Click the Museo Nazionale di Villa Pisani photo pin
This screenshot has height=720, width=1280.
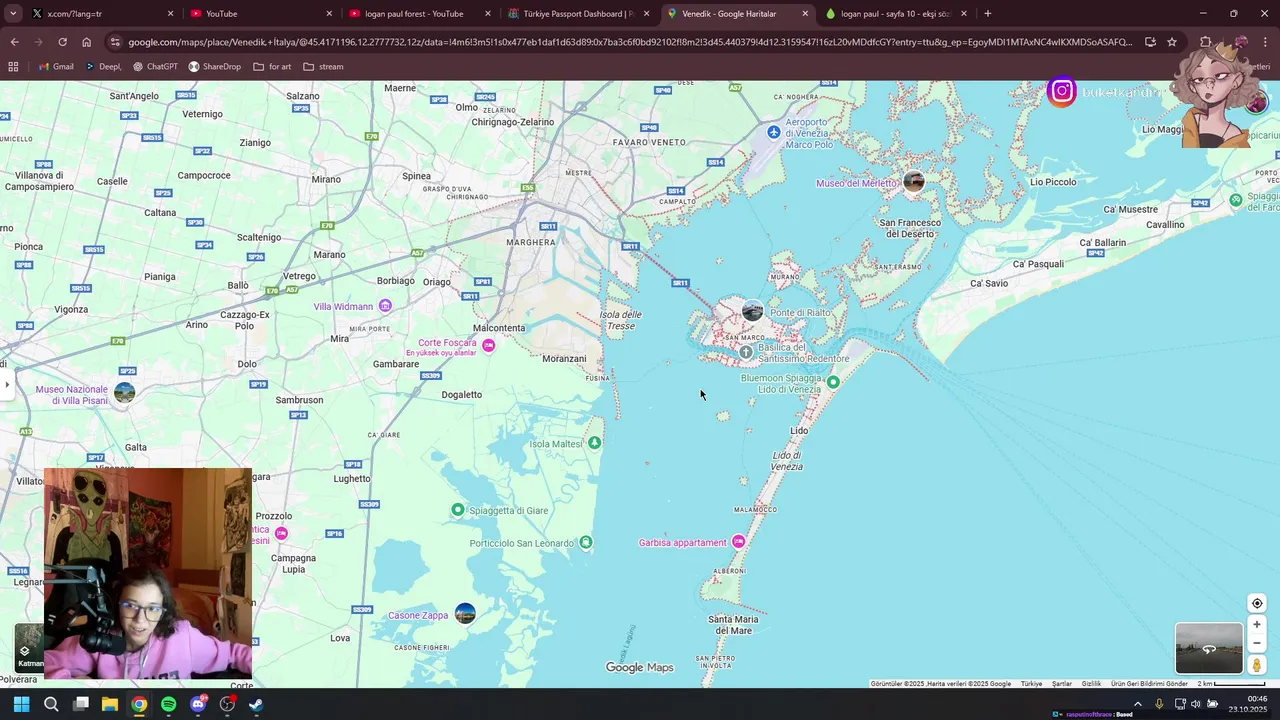coord(124,393)
